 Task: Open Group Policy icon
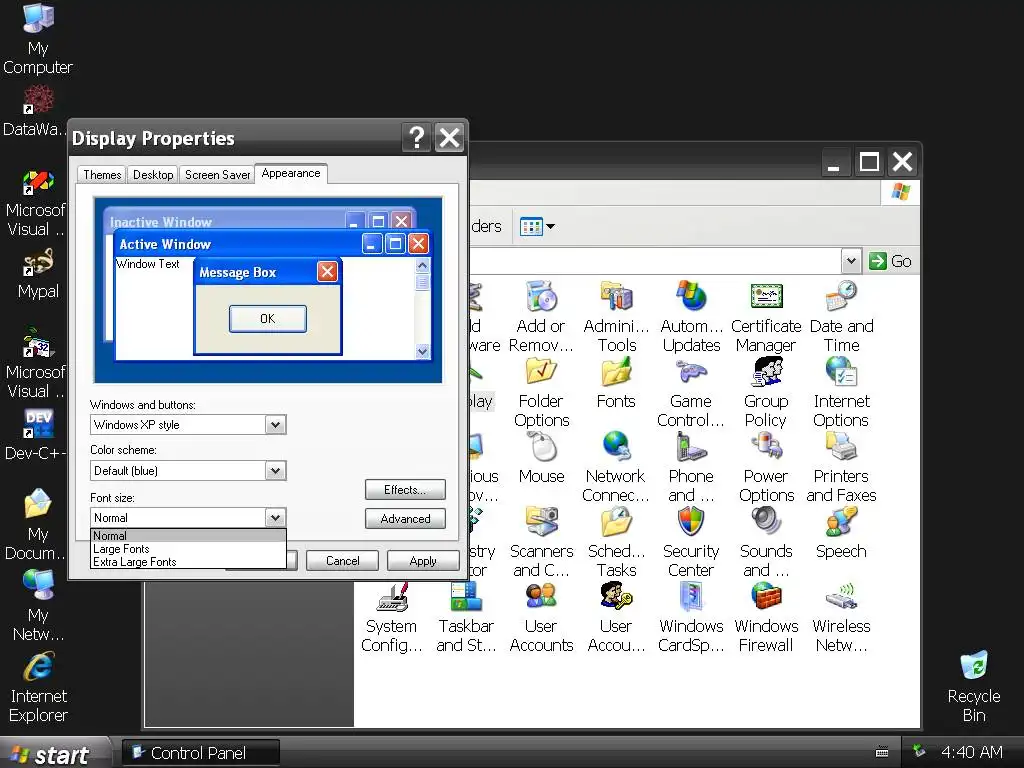[x=766, y=392]
